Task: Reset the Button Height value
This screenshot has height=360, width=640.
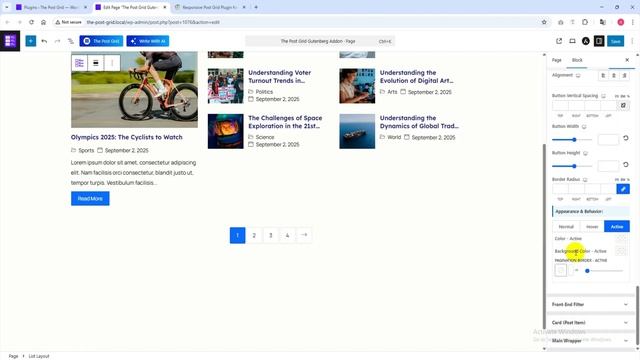Action: point(625,165)
